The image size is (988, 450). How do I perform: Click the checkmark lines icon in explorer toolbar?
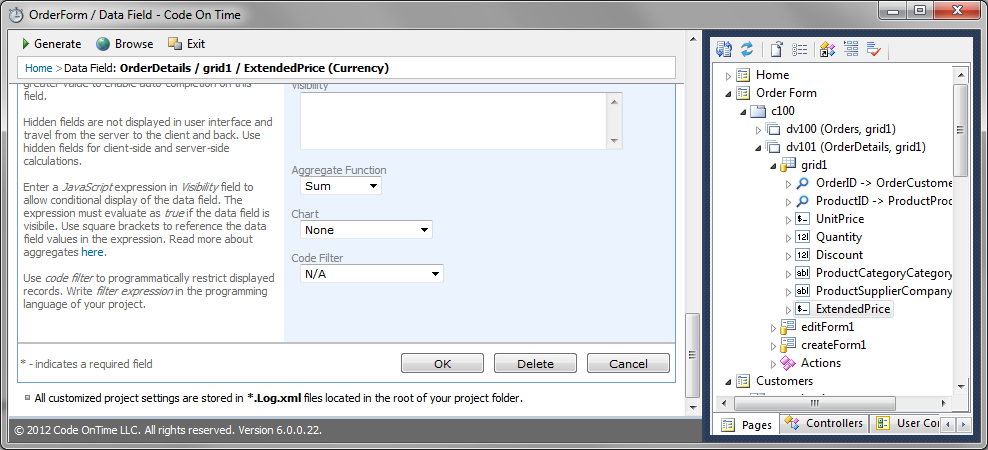coord(873,49)
